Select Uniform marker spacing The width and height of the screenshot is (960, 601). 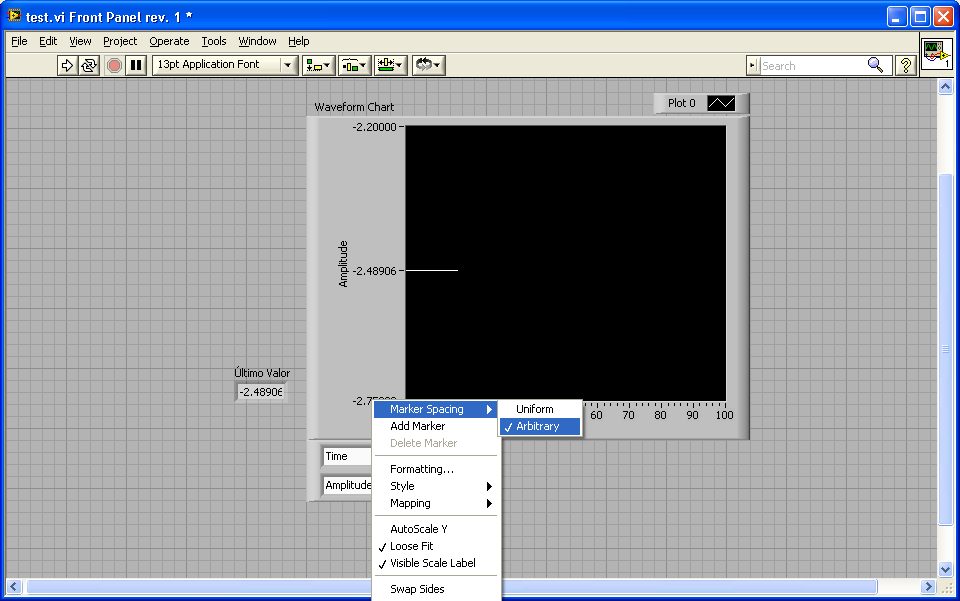(x=534, y=409)
